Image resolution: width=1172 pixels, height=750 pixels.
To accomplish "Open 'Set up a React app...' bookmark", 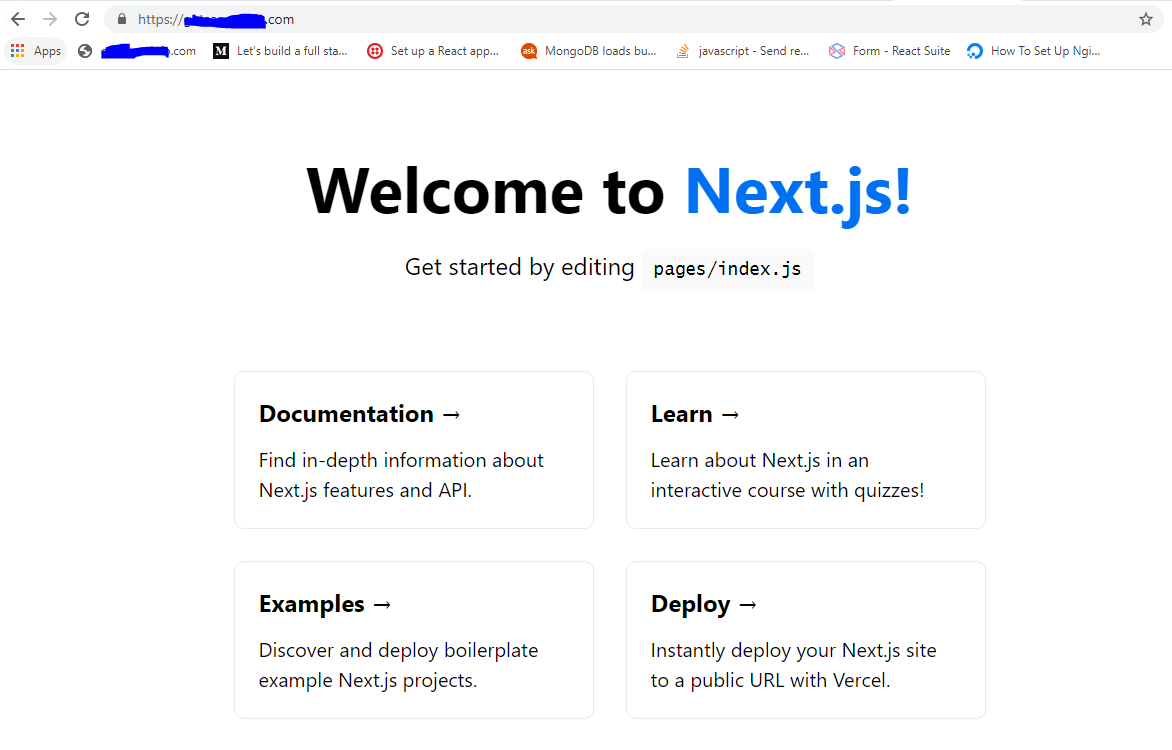I will point(434,51).
